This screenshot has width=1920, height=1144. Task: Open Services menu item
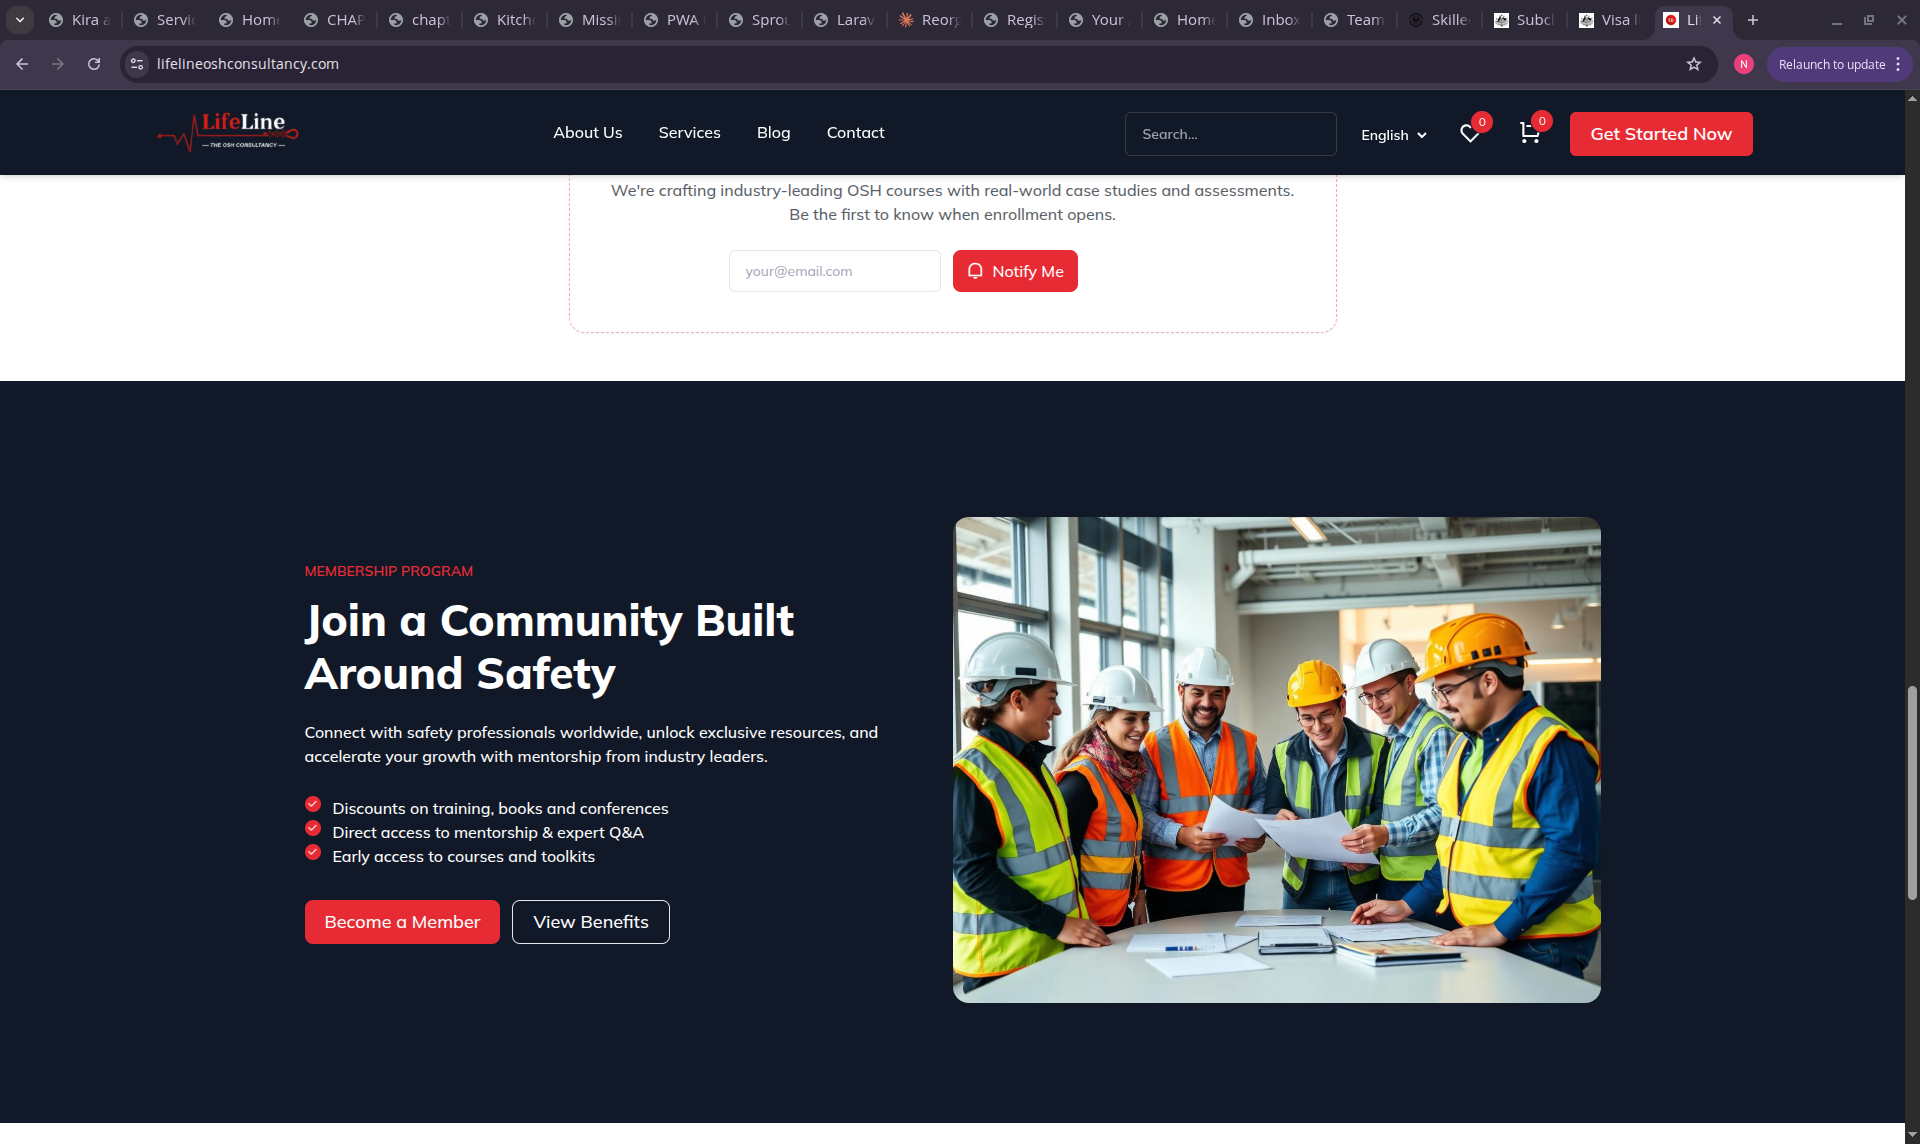[x=690, y=133]
